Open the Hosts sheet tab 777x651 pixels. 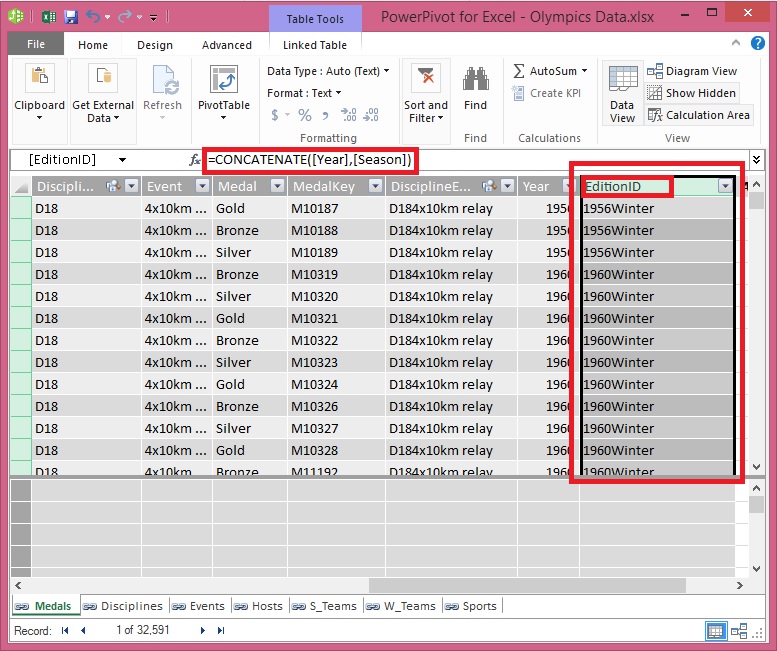pos(258,606)
